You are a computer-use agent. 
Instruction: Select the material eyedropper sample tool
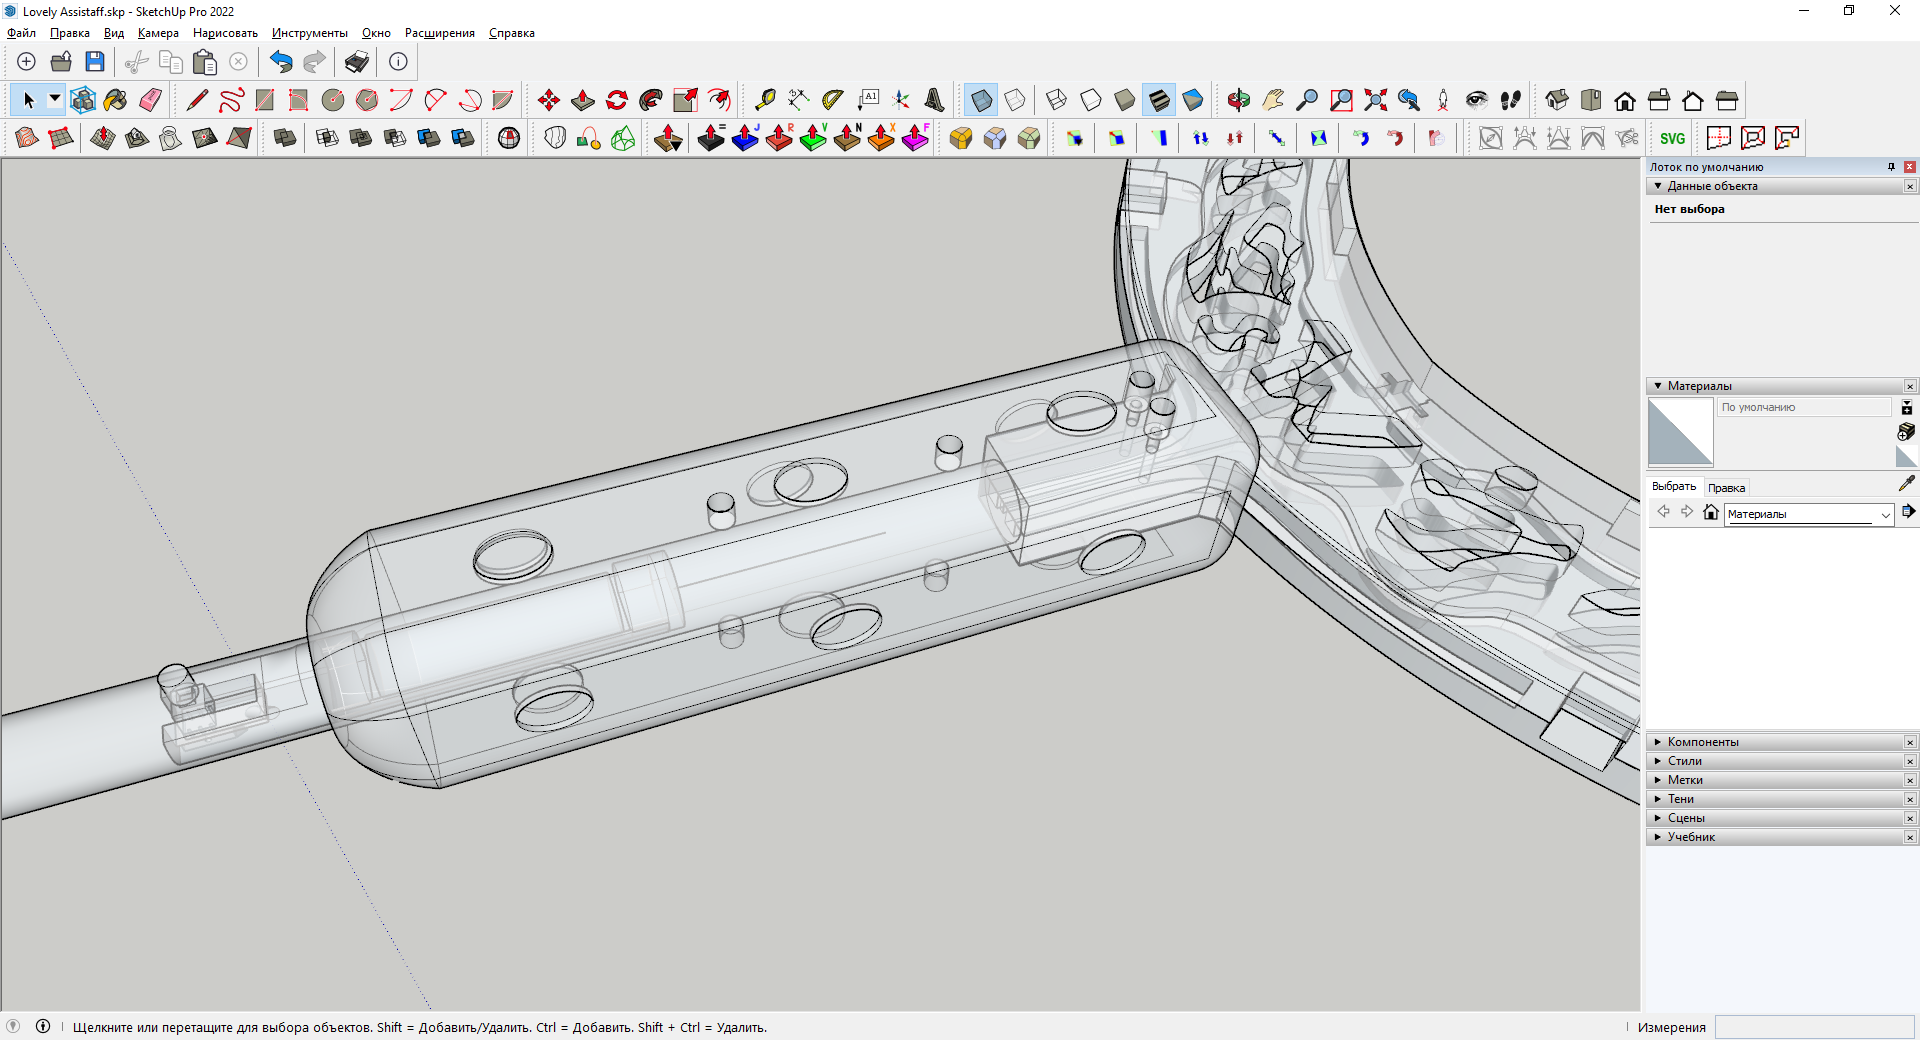(1906, 484)
